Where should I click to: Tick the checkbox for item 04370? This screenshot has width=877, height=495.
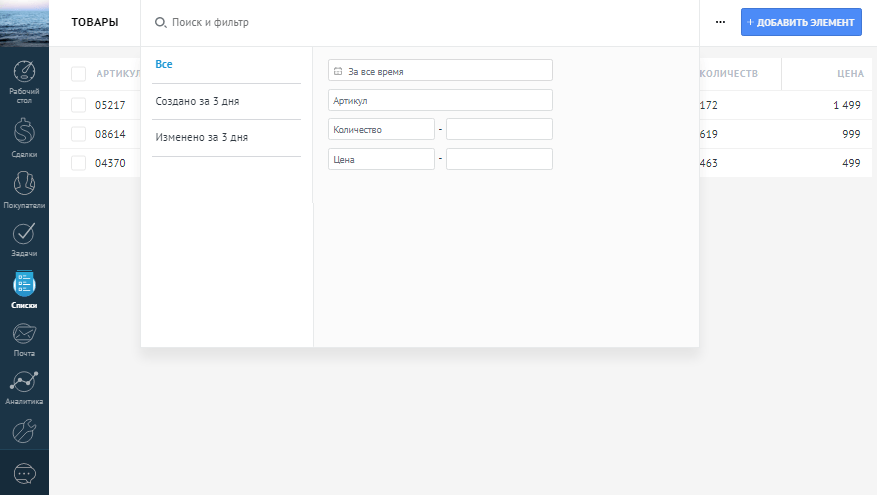[x=78, y=162]
